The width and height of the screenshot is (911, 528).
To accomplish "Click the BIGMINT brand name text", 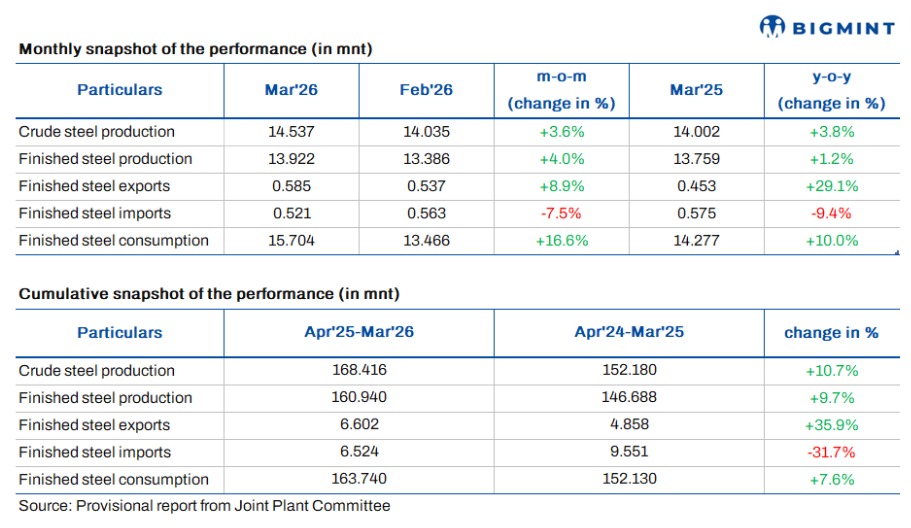I will (842, 28).
